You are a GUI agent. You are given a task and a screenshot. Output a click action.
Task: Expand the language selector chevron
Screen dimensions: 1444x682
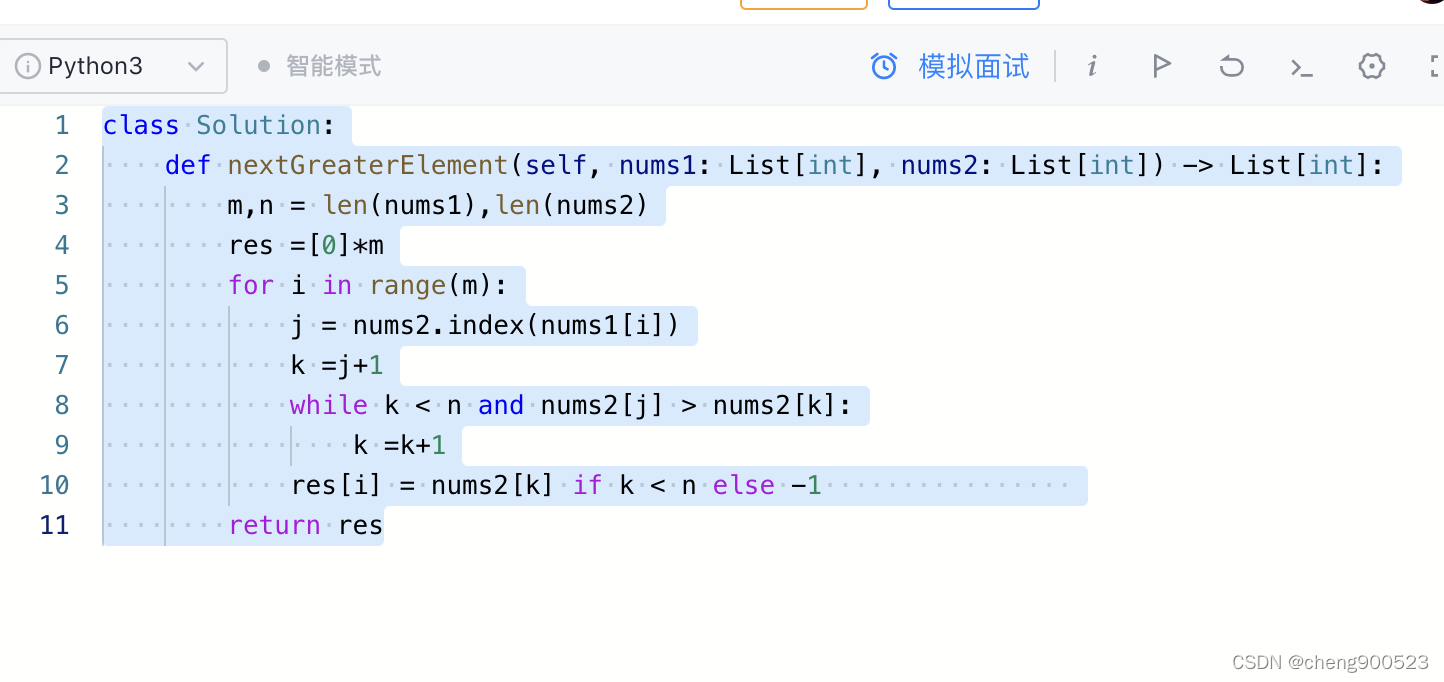pos(196,66)
